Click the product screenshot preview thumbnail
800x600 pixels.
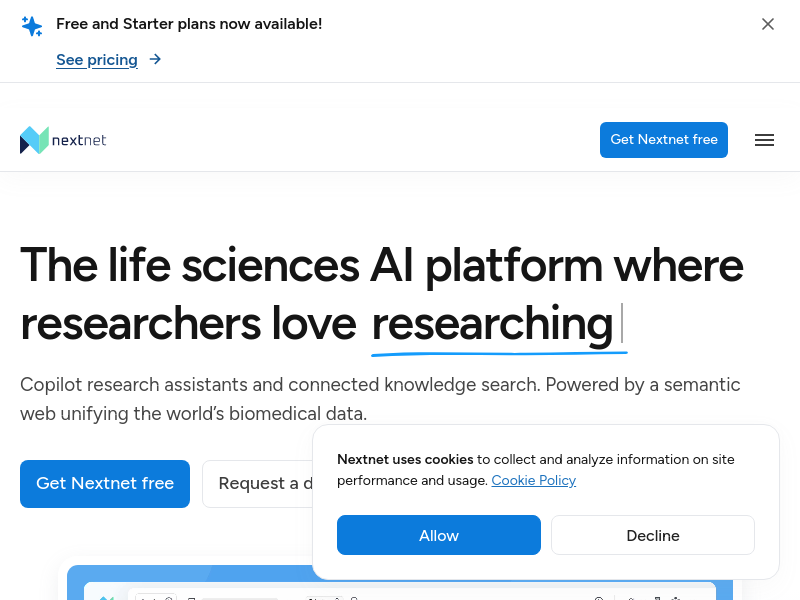click(x=190, y=584)
